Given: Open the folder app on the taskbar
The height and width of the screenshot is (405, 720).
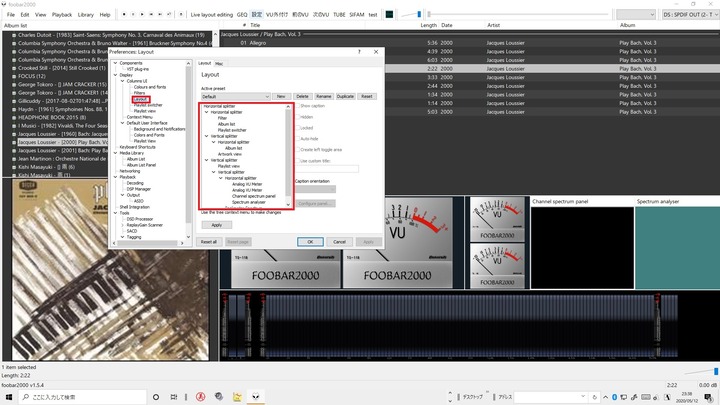Looking at the screenshot, I should click(x=237, y=397).
